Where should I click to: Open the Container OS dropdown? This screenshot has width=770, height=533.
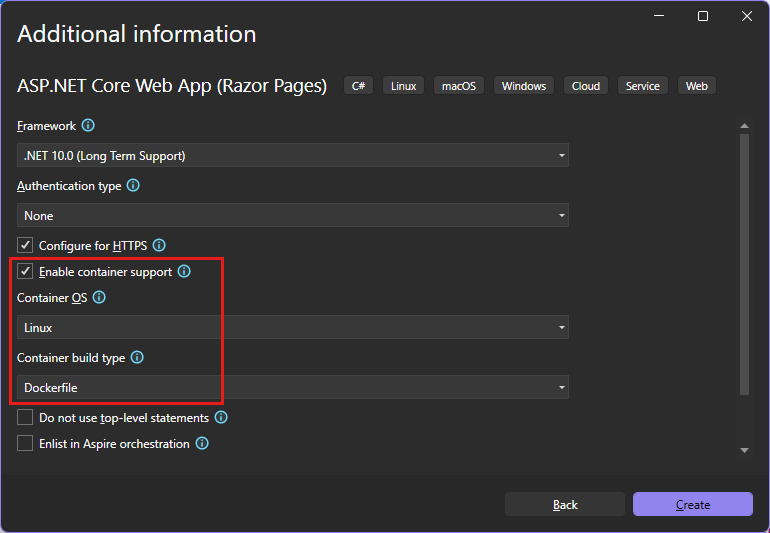coord(293,327)
